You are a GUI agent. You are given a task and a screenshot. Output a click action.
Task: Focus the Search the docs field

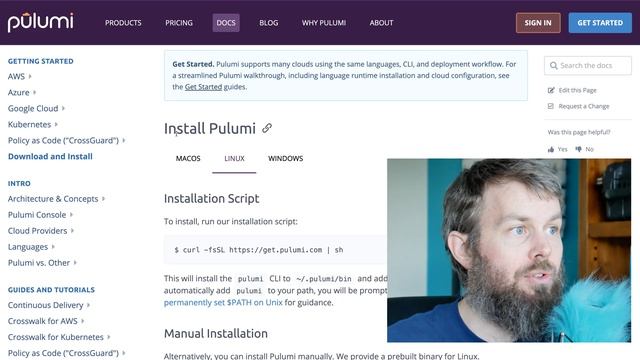(x=588, y=65)
